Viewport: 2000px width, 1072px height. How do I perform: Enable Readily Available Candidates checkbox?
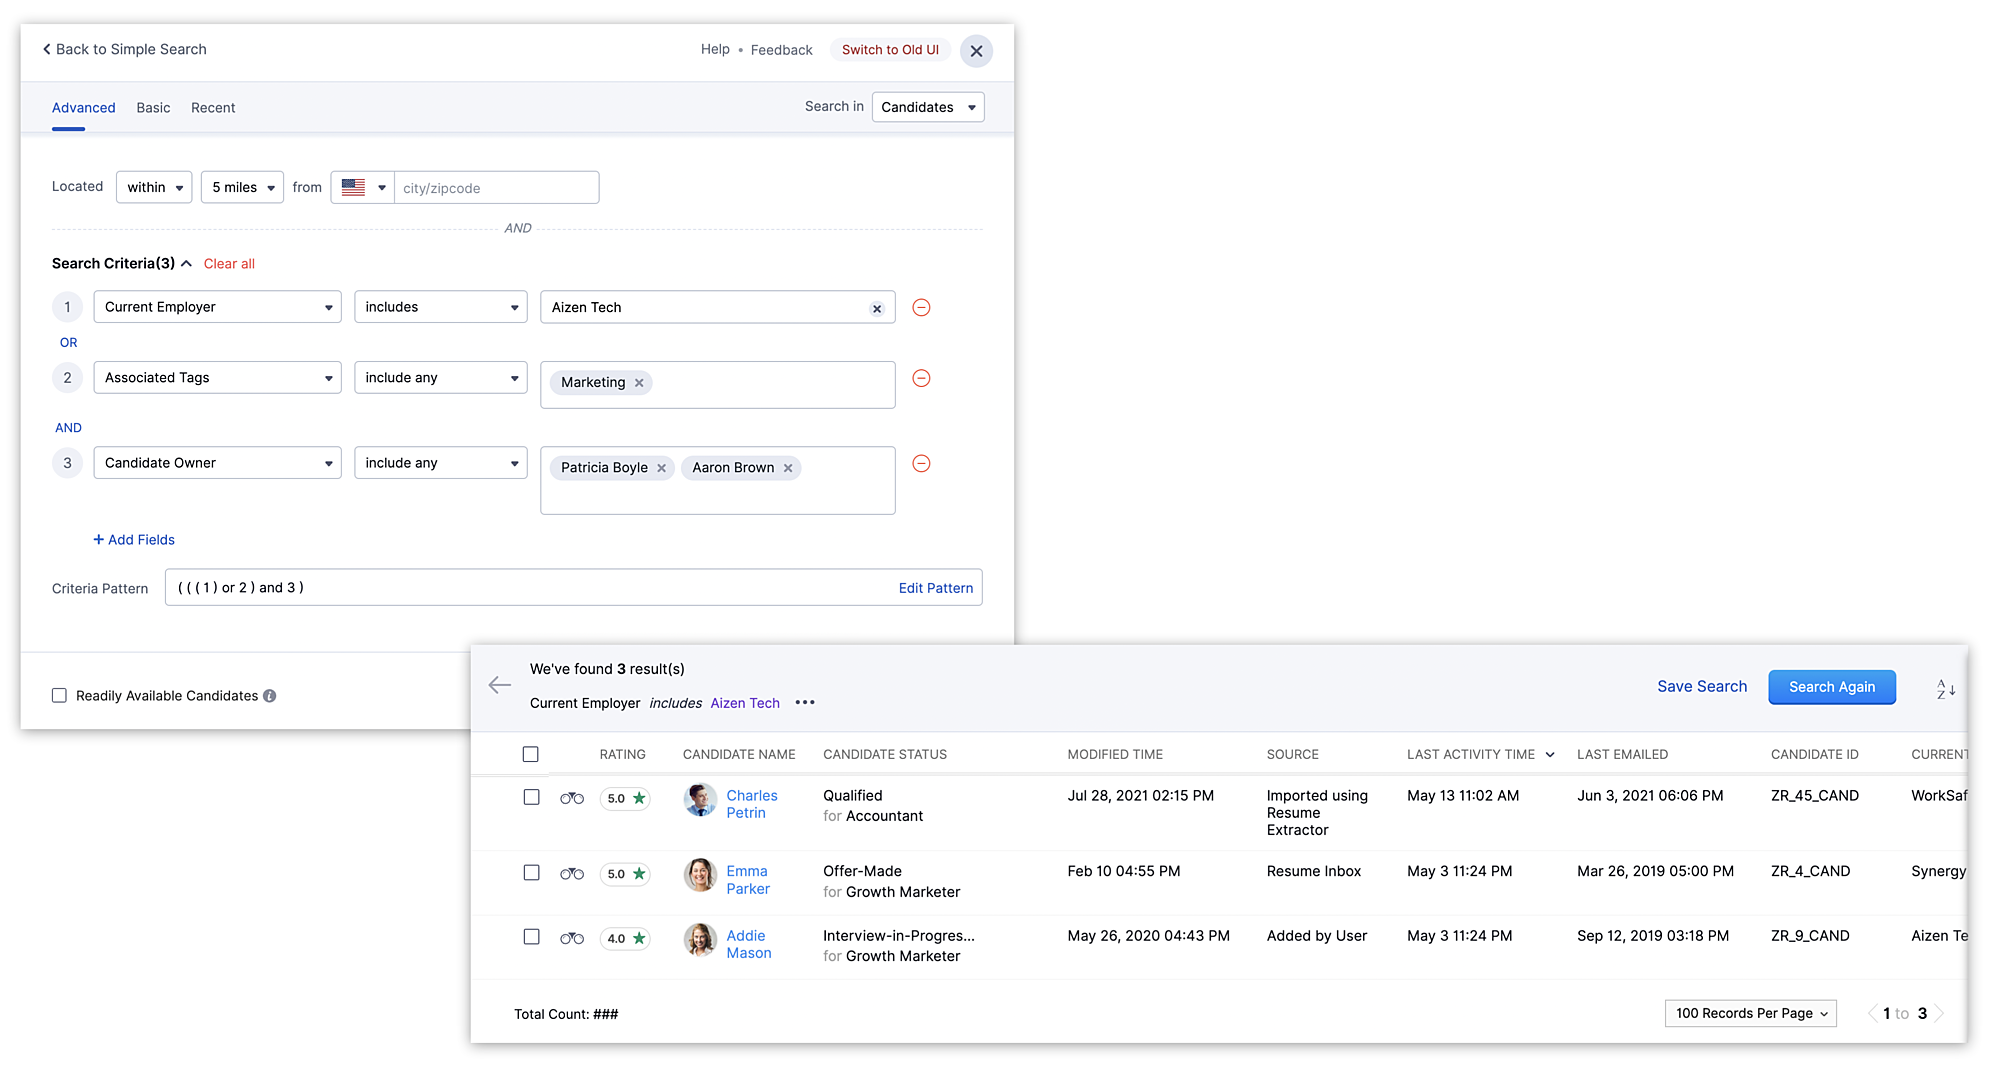pyautogui.click(x=60, y=696)
